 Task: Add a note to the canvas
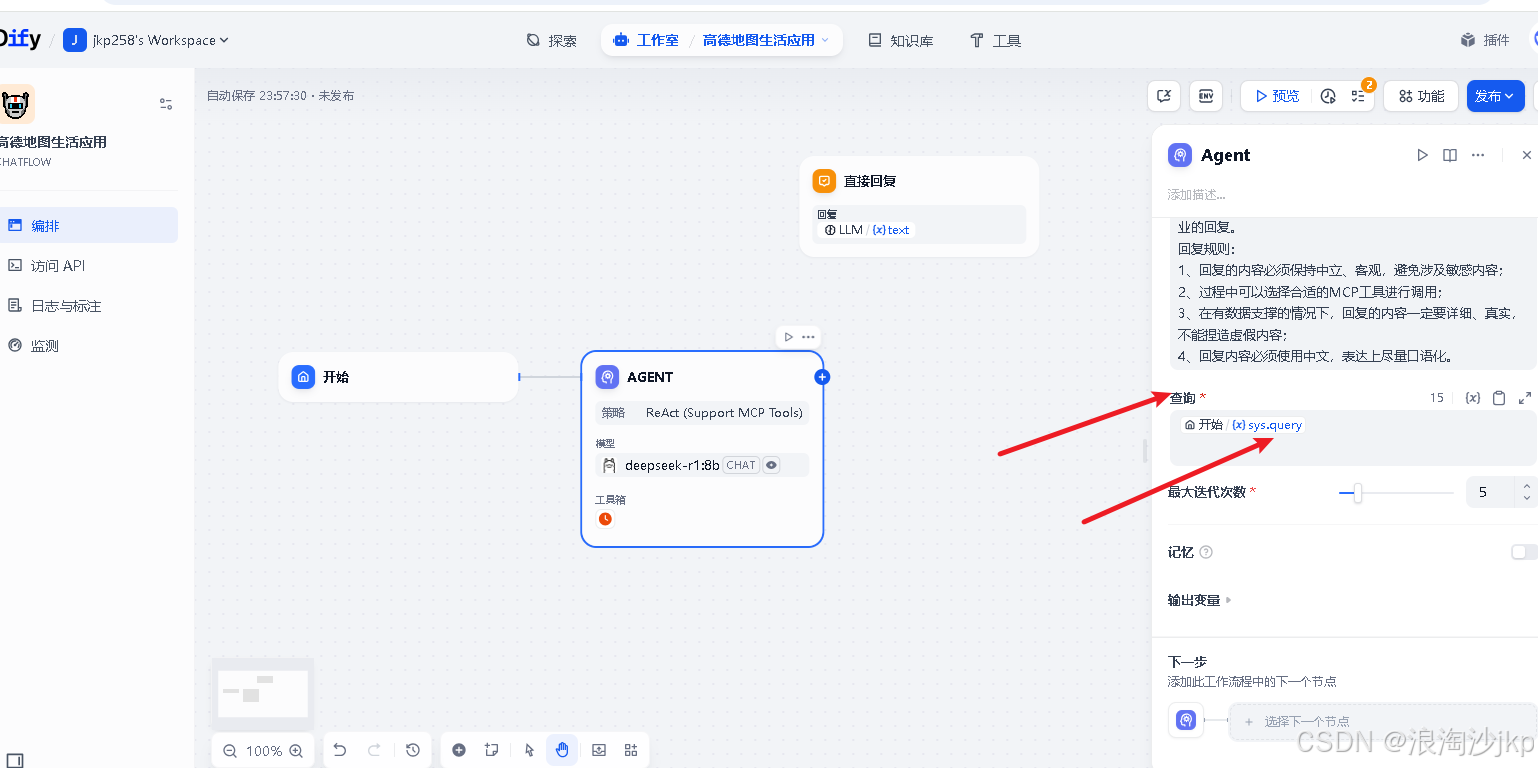[x=491, y=750]
